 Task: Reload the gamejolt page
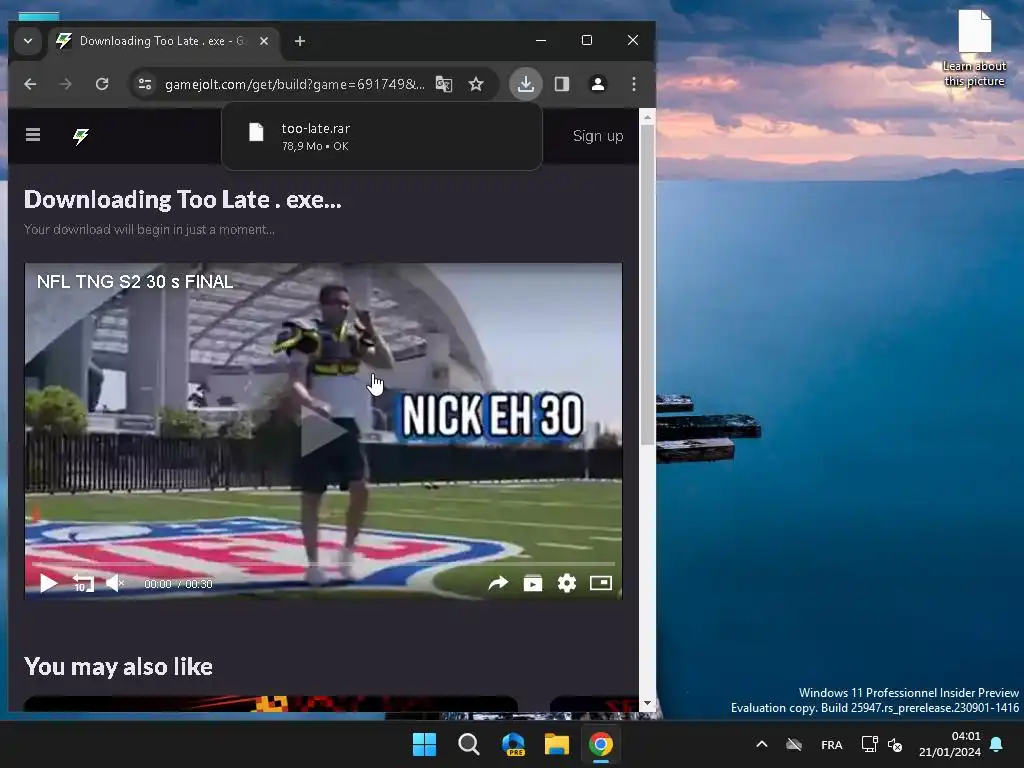[102, 84]
